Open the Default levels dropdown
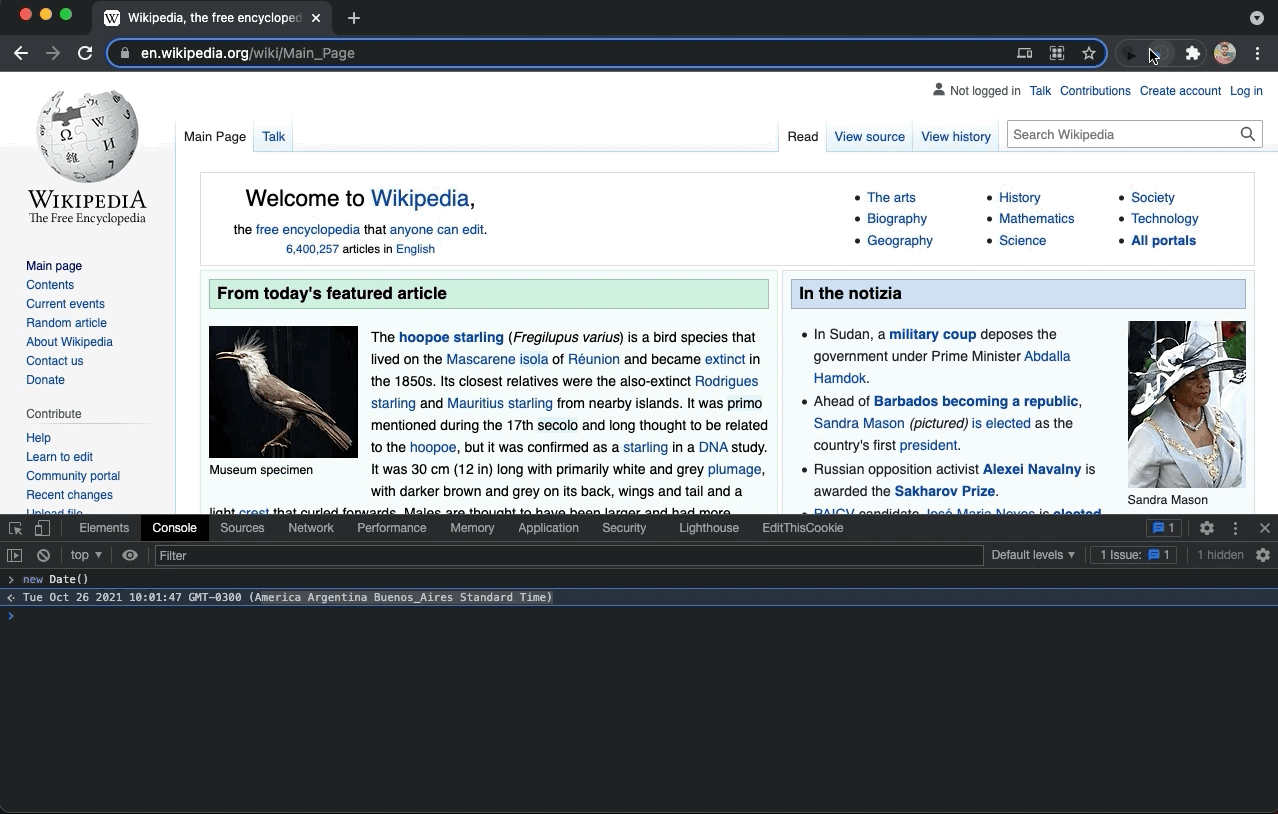 1033,555
